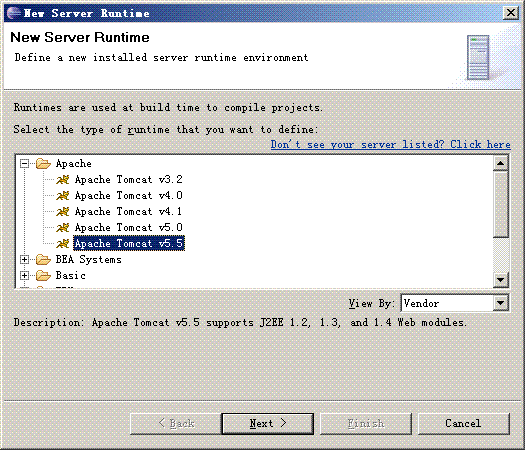Click the bold New Server Runtime heading
Screen dimensions: 525x450
coord(80,37)
